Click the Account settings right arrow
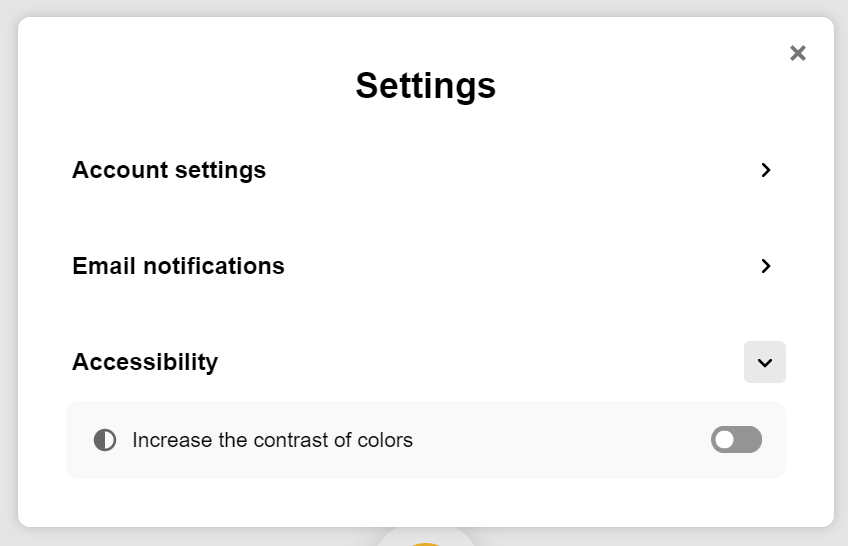Viewport: 848px width, 546px height. tap(766, 170)
